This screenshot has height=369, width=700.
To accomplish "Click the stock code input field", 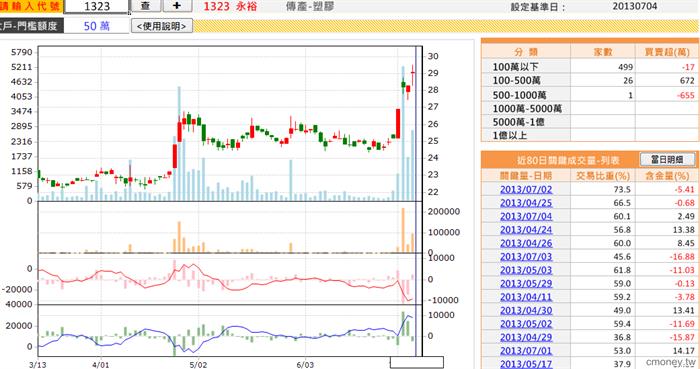I will click(96, 6).
